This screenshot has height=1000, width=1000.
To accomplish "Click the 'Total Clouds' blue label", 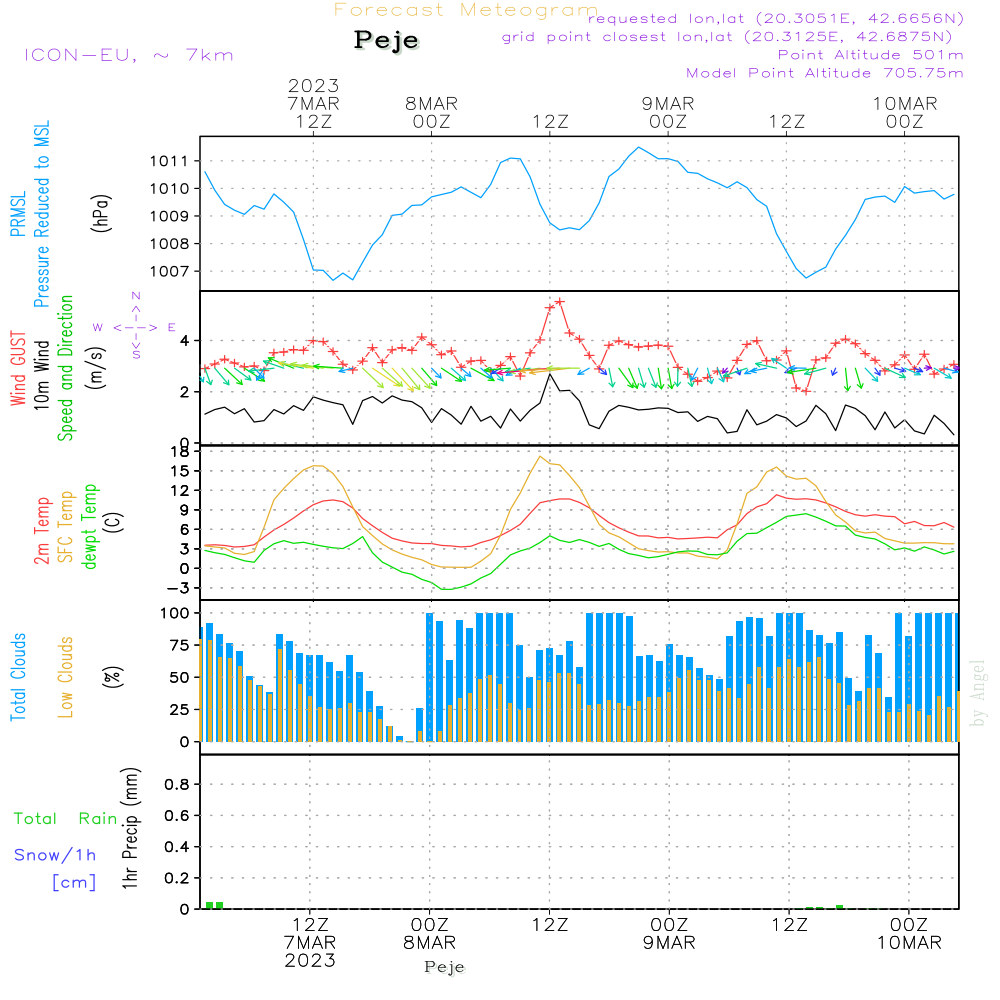I will click(x=18, y=677).
